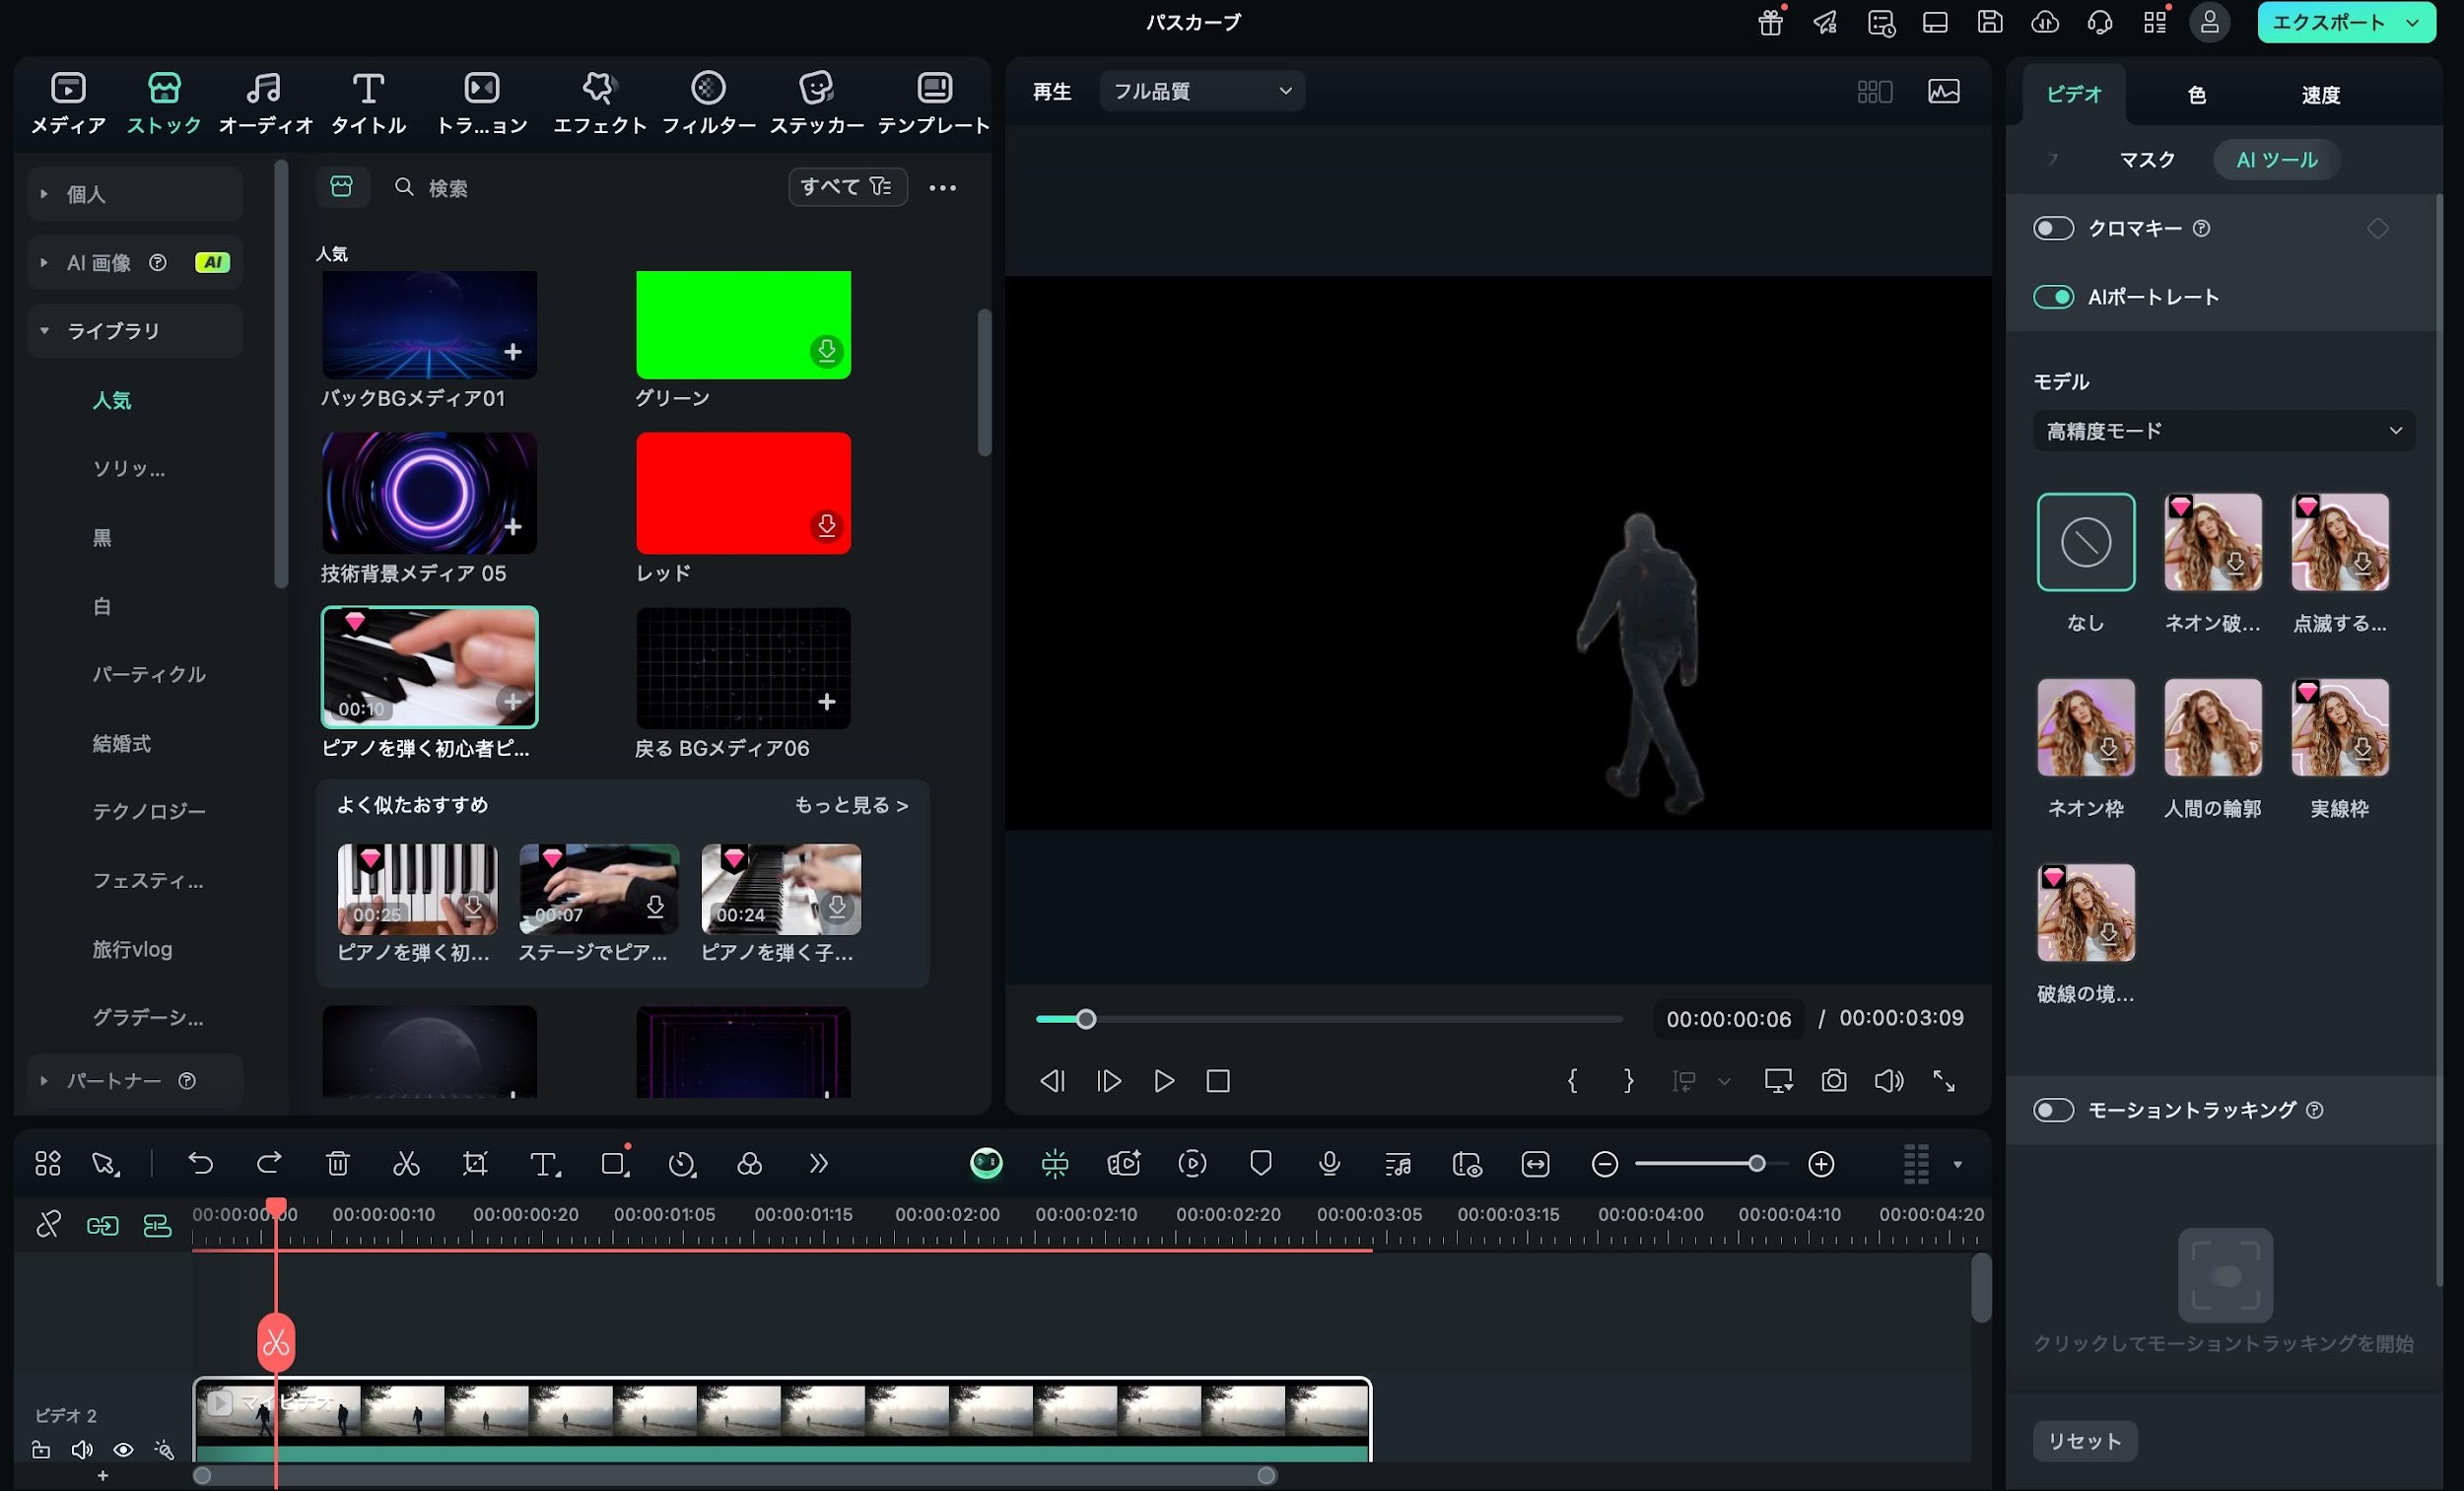The width and height of the screenshot is (2464, 1491).
Task: Toggle the unlinked chain icon in timeline header
Action: 48,1225
